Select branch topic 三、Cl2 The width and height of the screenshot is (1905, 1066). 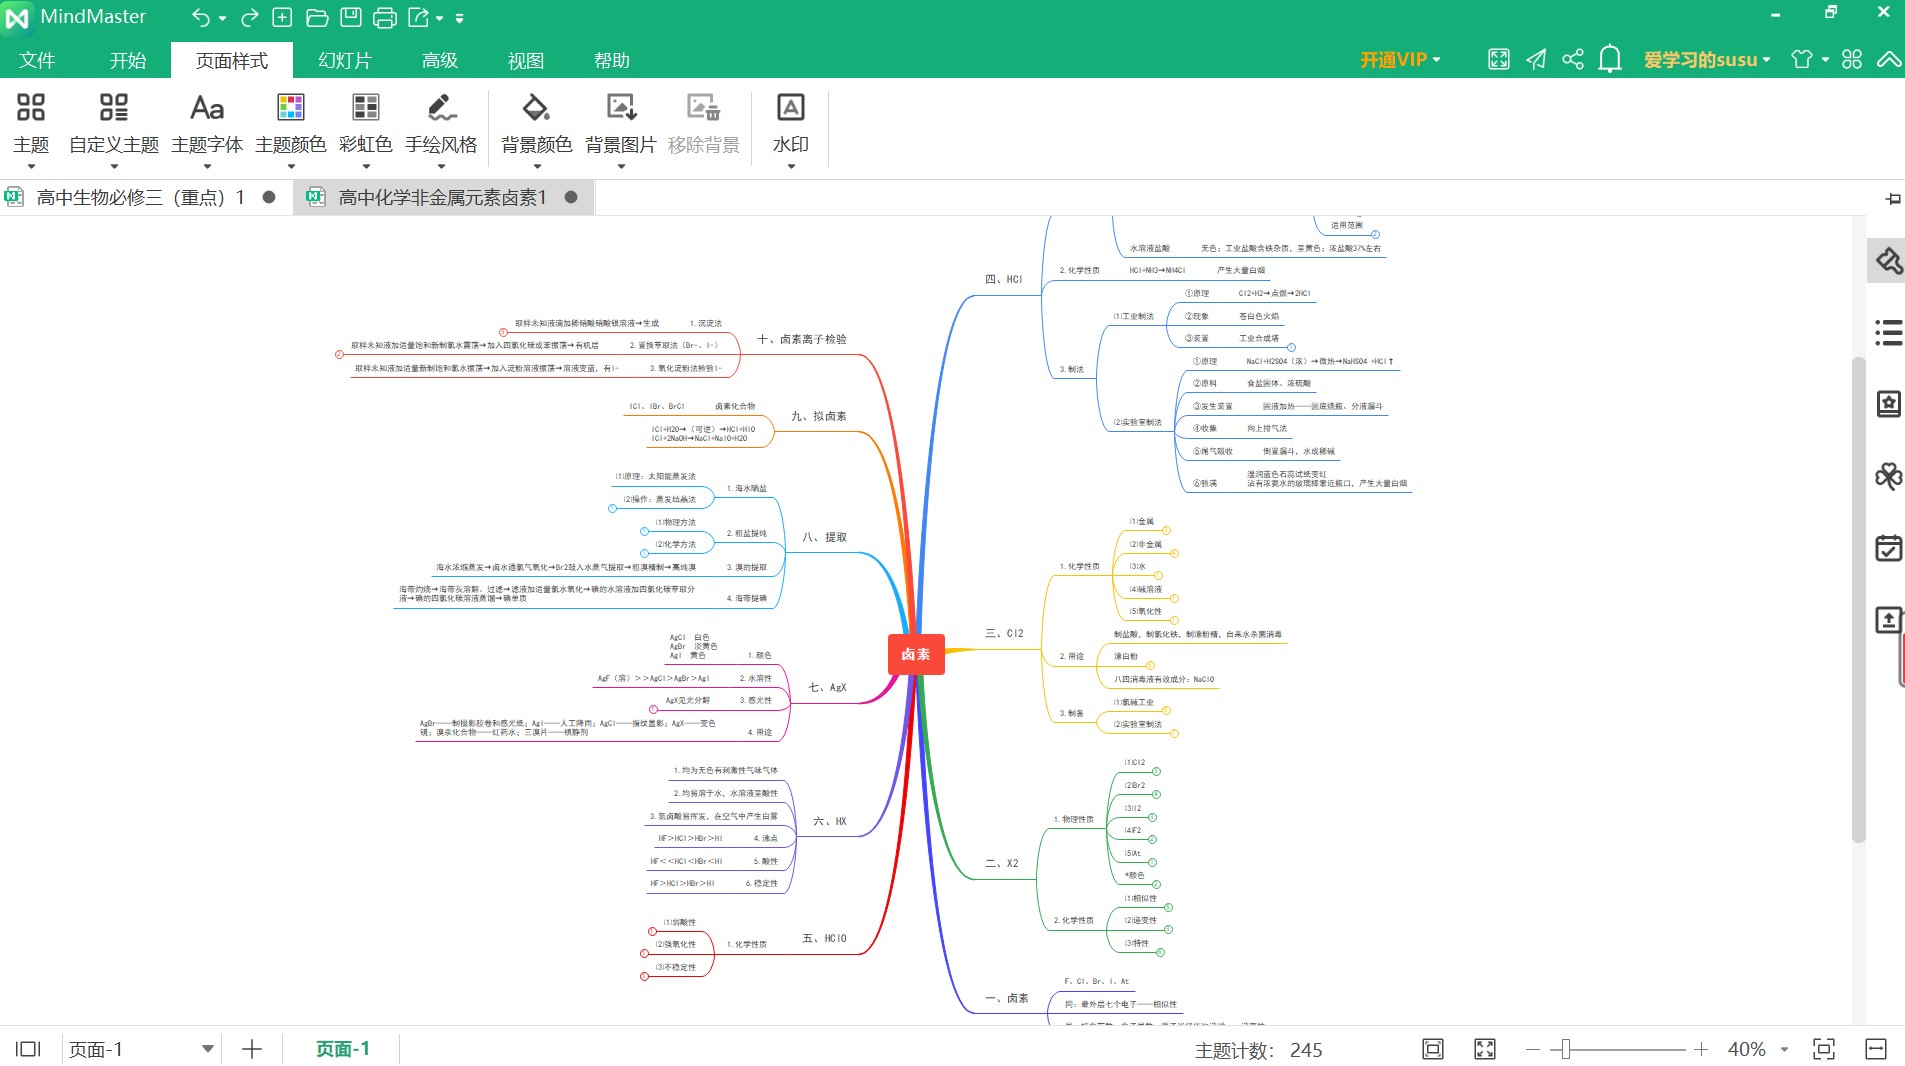pos(1004,633)
